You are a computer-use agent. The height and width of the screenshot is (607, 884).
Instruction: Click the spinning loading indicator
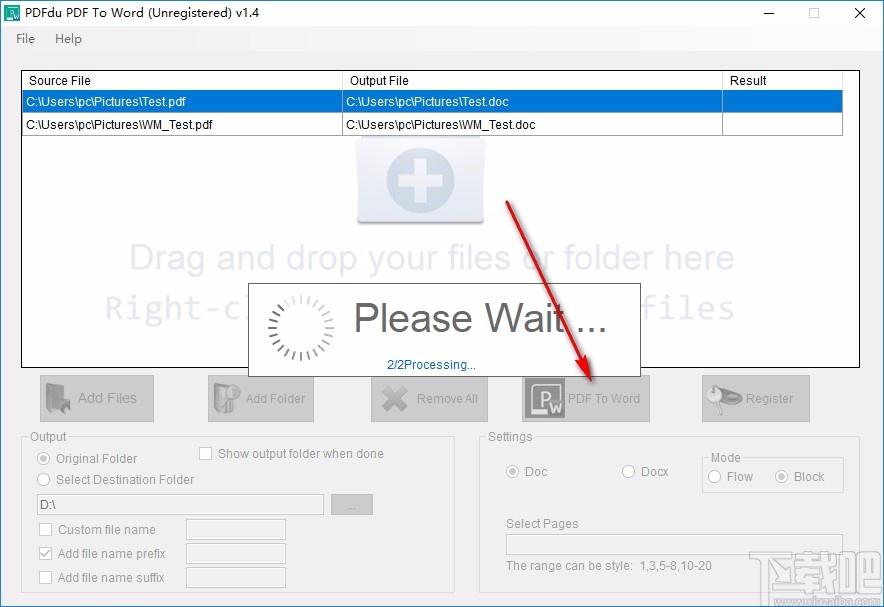300,328
